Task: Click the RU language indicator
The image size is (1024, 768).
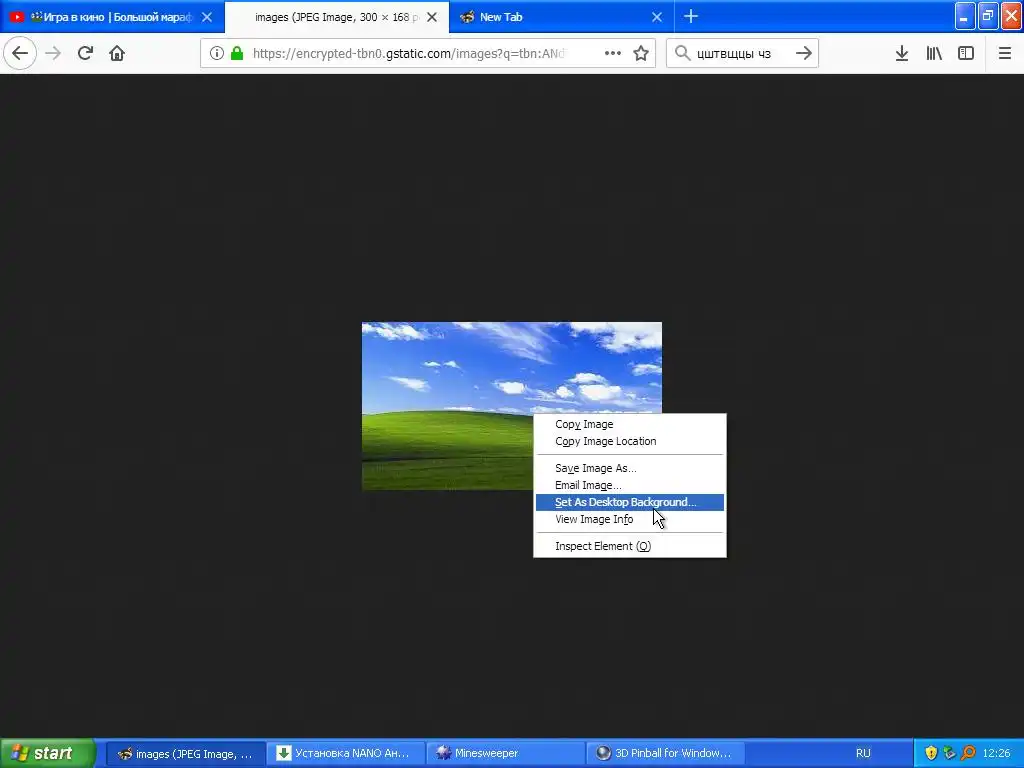Action: pos(863,753)
